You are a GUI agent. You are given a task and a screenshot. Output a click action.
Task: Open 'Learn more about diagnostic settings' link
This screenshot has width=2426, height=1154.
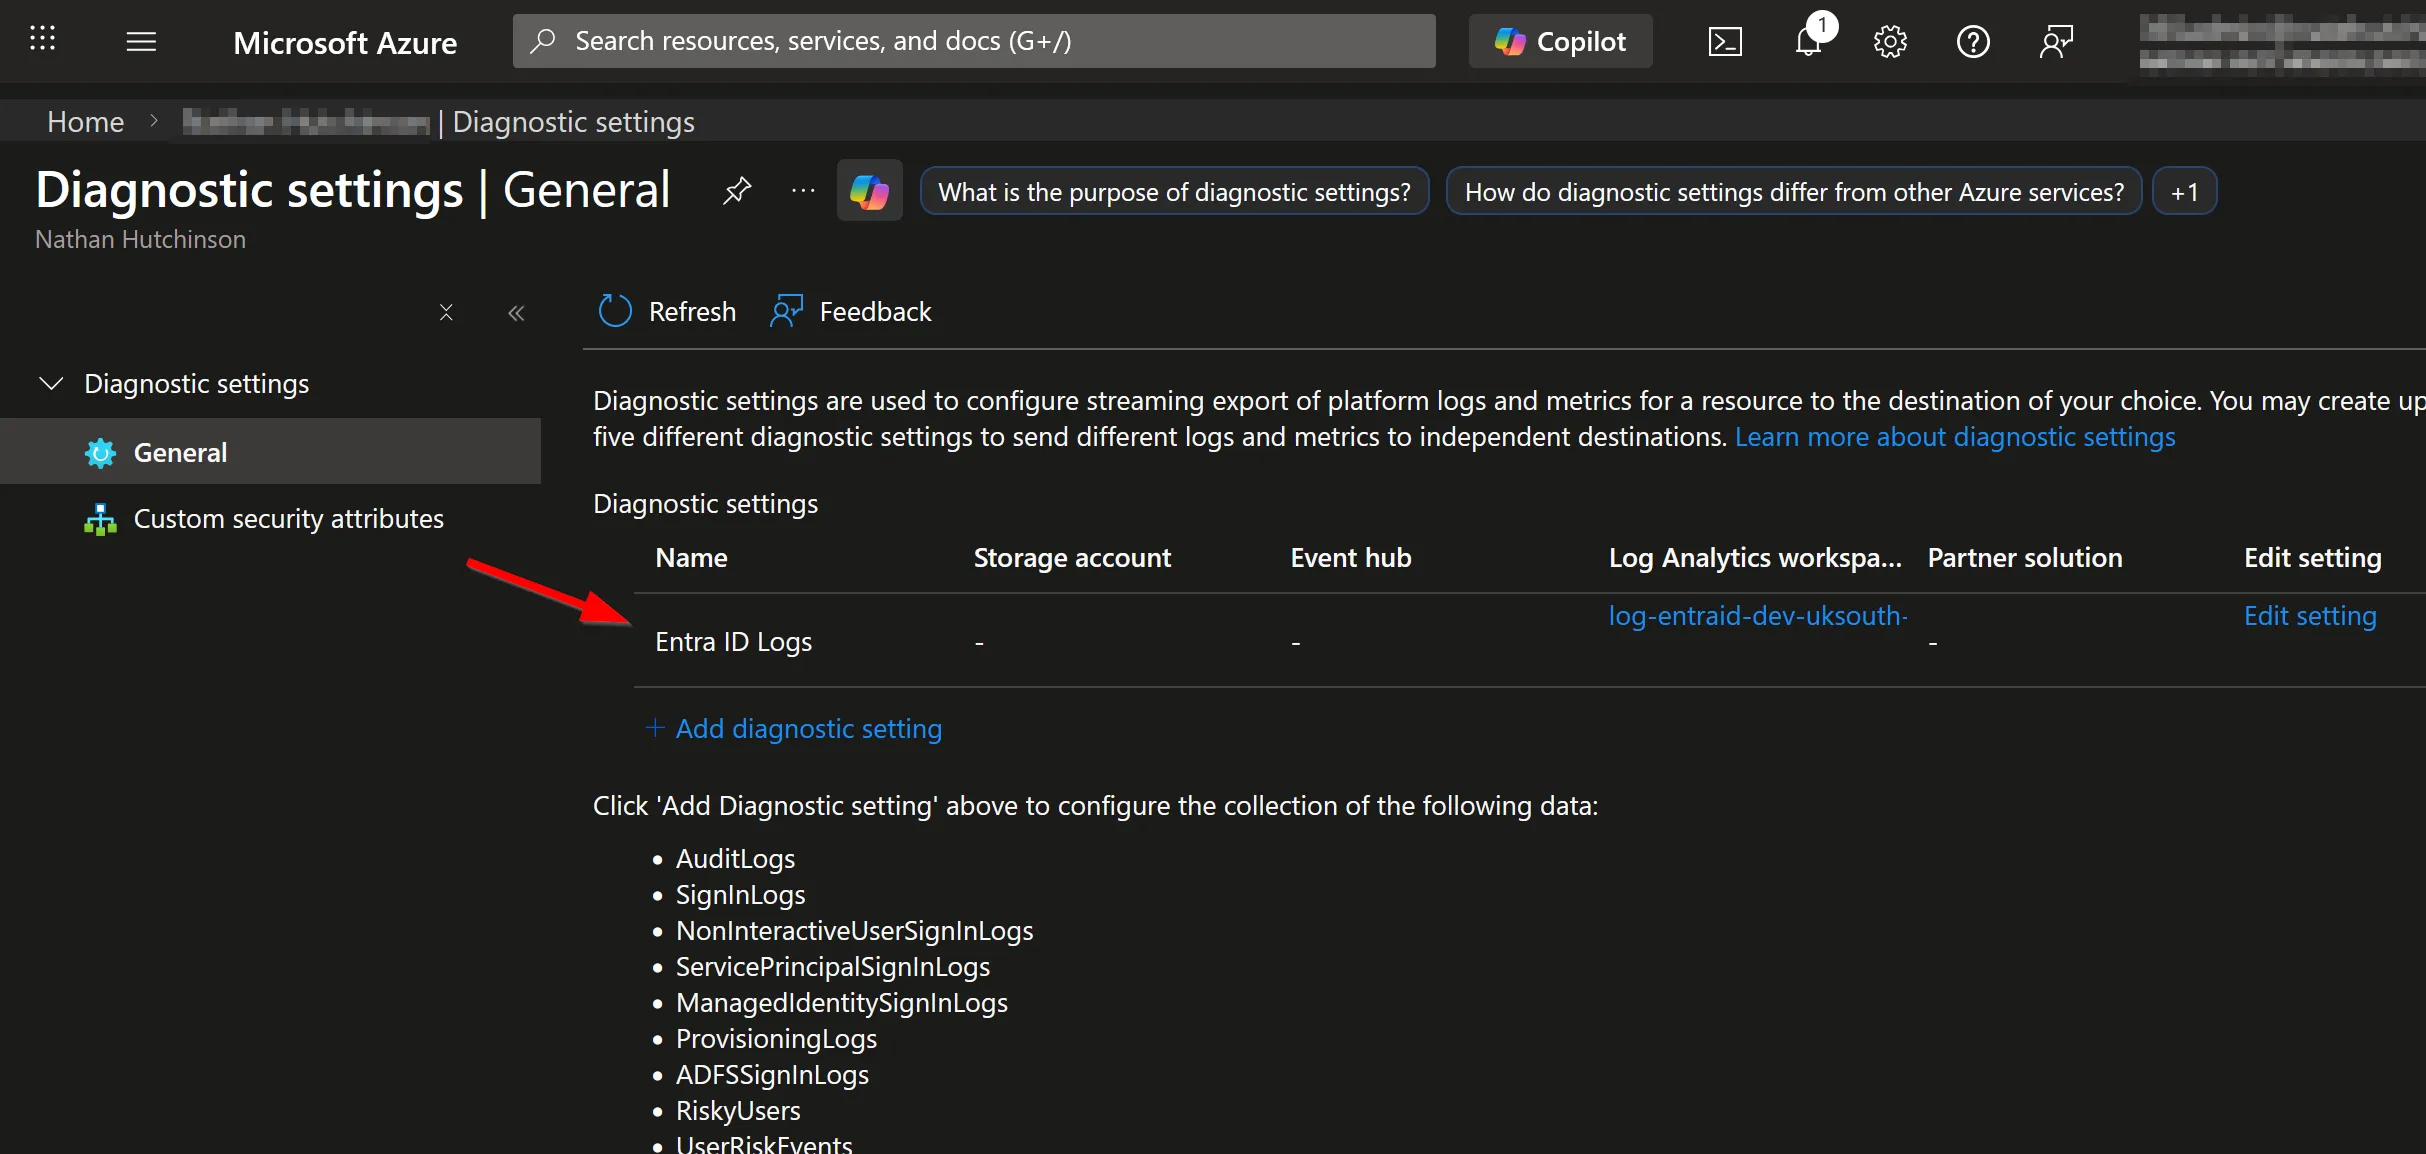click(x=1955, y=437)
